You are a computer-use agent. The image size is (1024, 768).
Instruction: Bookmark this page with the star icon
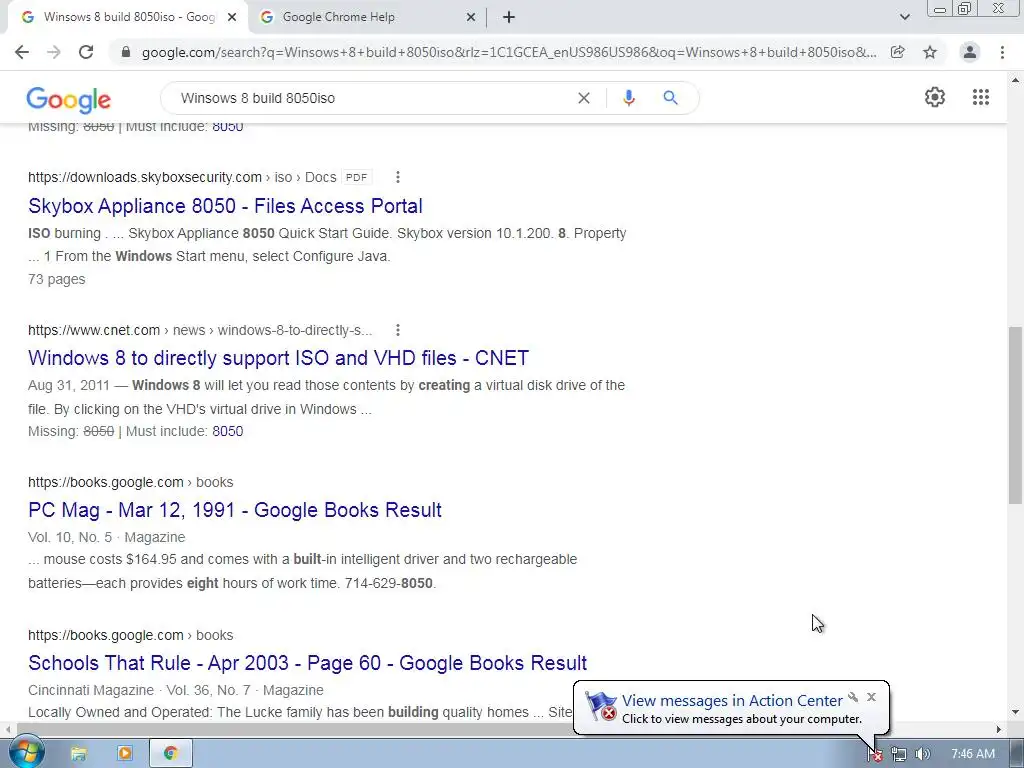point(930,52)
